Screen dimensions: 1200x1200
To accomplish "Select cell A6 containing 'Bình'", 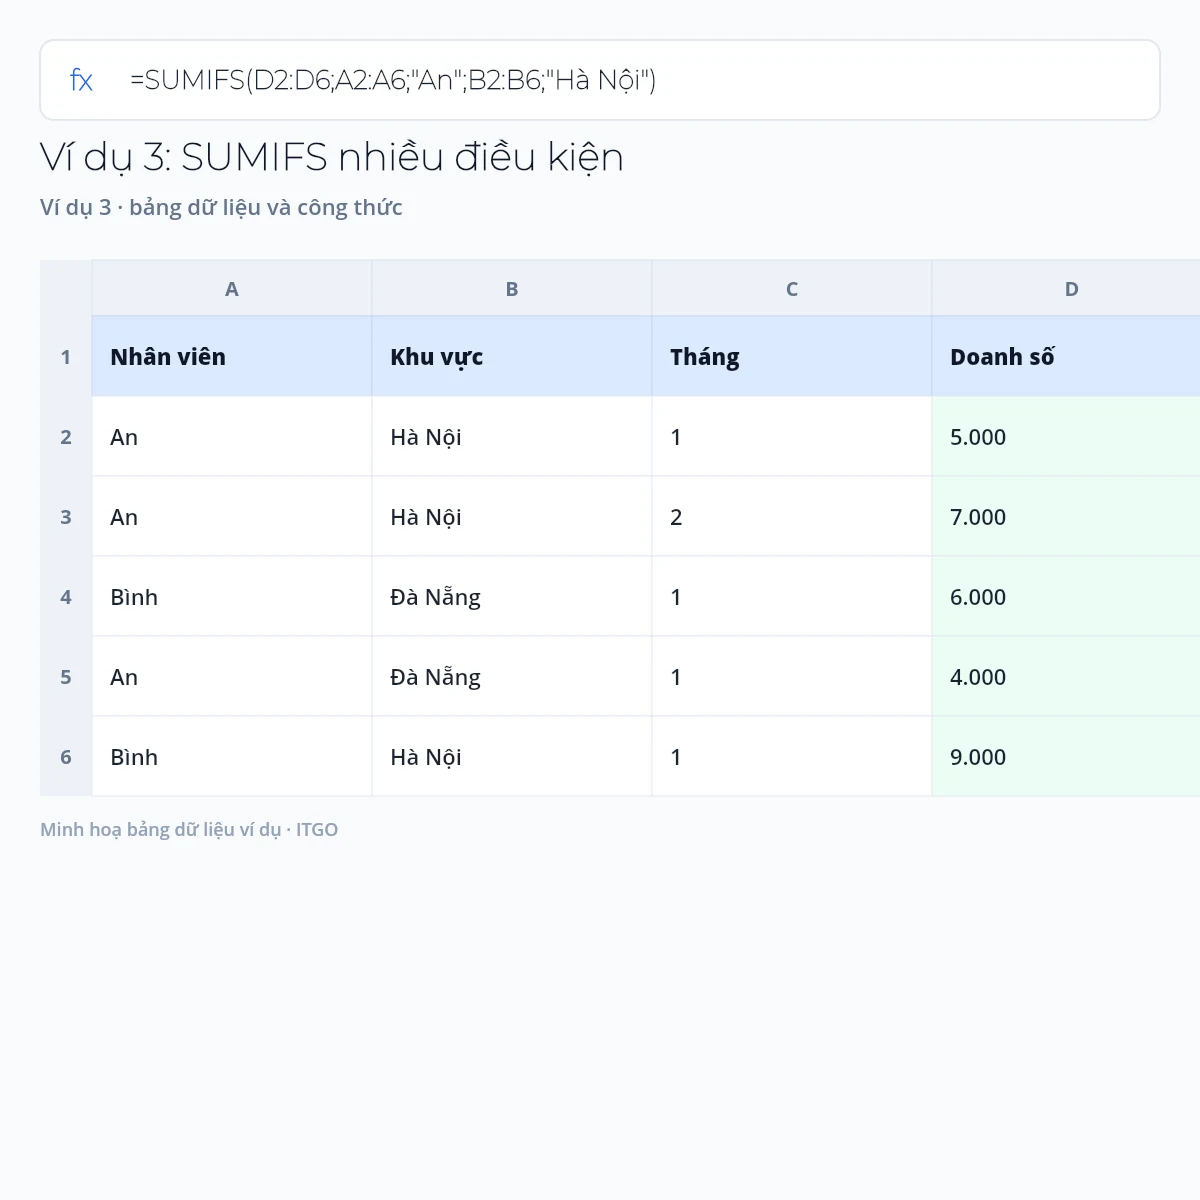I will coord(232,757).
